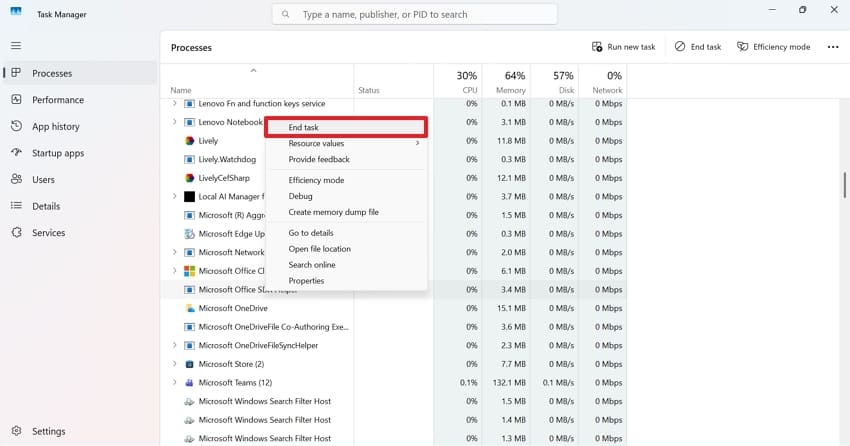Open the more options ellipsis menu
Image resolution: width=850 pixels, height=446 pixels.
[833, 47]
